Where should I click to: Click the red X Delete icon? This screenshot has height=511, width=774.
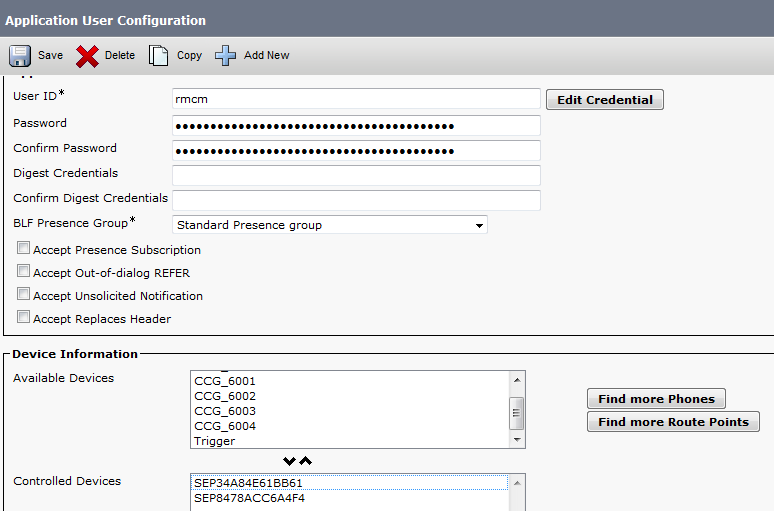(88, 55)
